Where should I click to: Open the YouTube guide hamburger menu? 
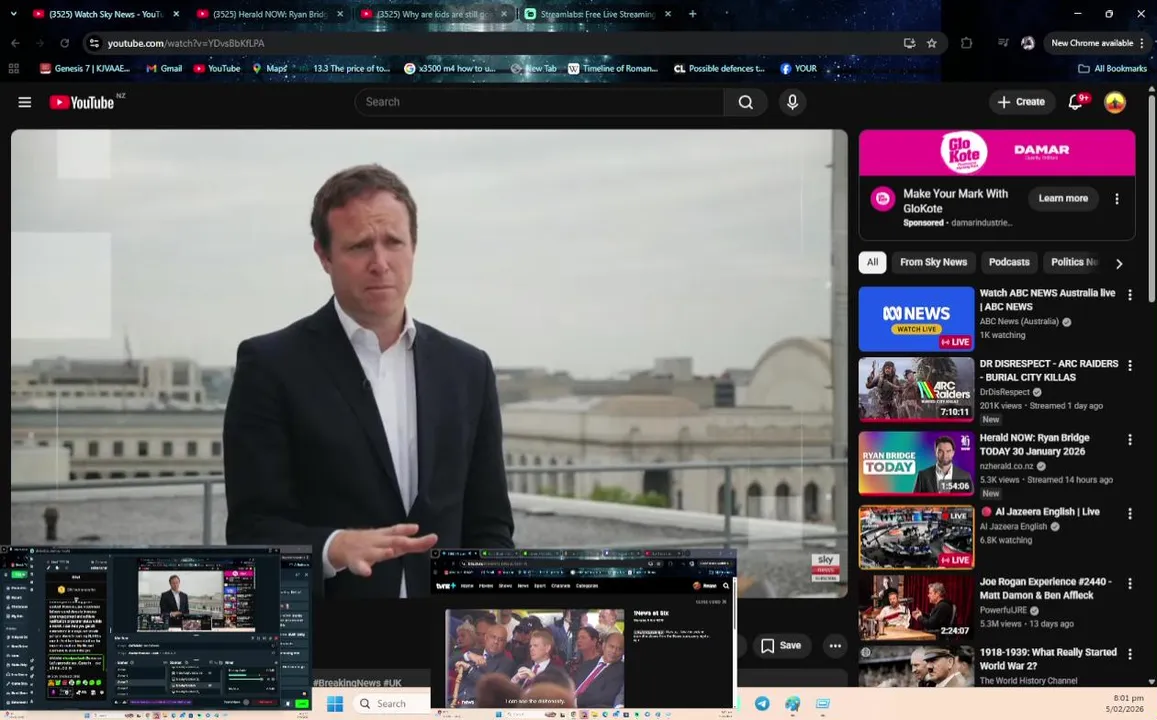tap(24, 102)
